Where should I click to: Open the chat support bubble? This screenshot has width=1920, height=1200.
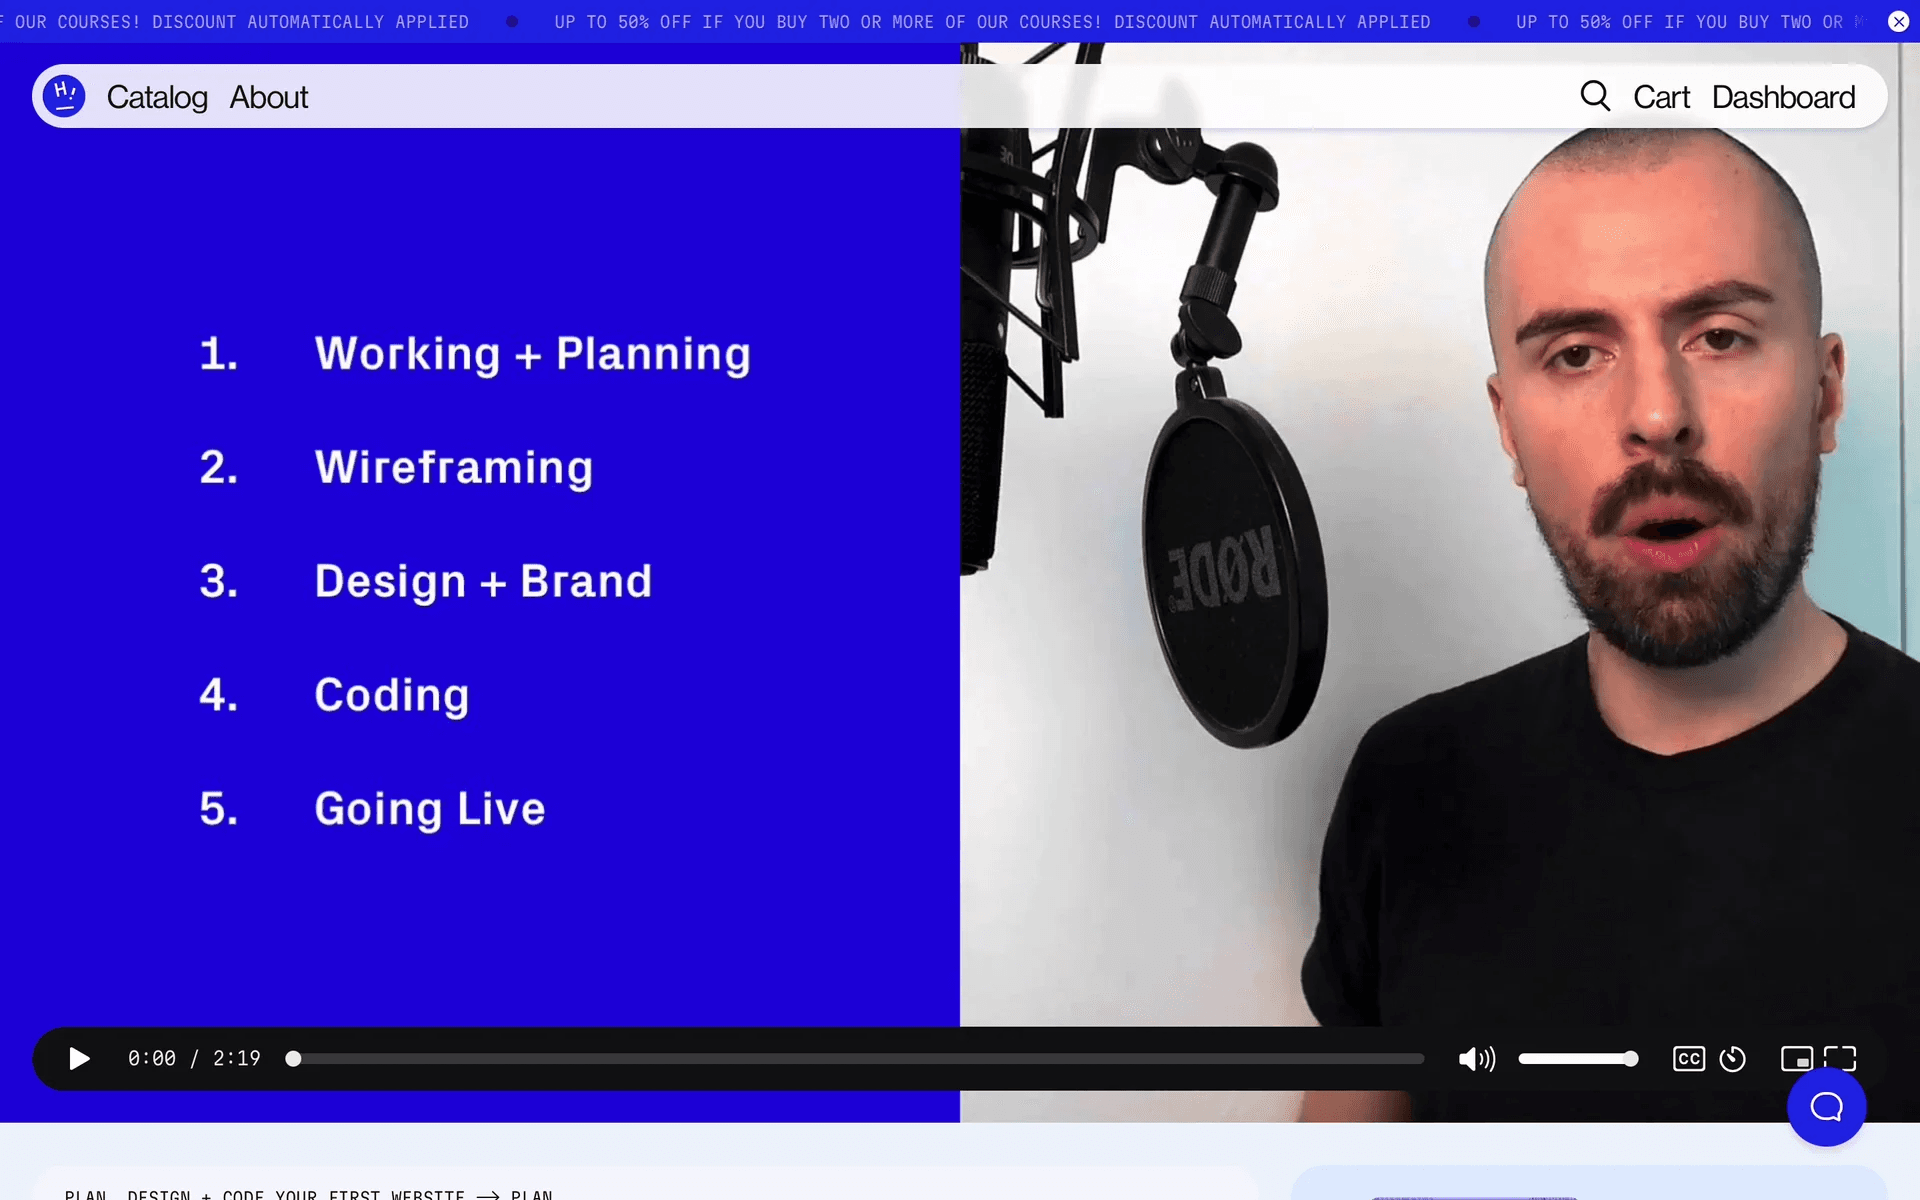tap(1826, 1106)
